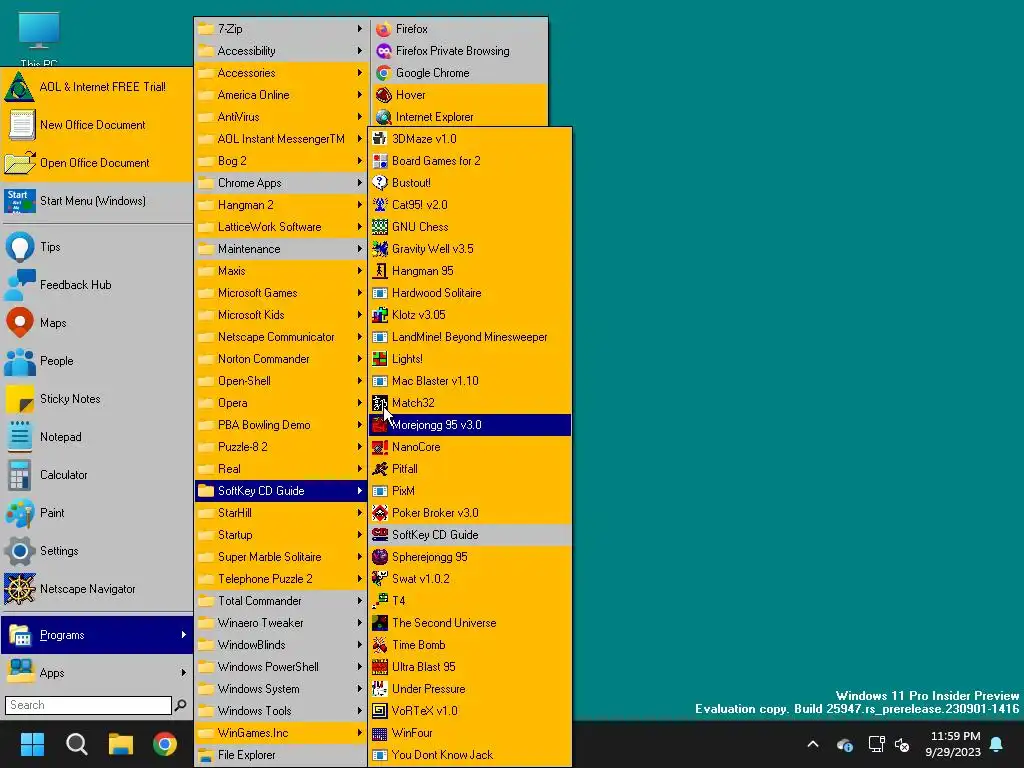The image size is (1024, 768).
Task: Open Netscape Navigator ship wheel icon
Action: (x=20, y=588)
